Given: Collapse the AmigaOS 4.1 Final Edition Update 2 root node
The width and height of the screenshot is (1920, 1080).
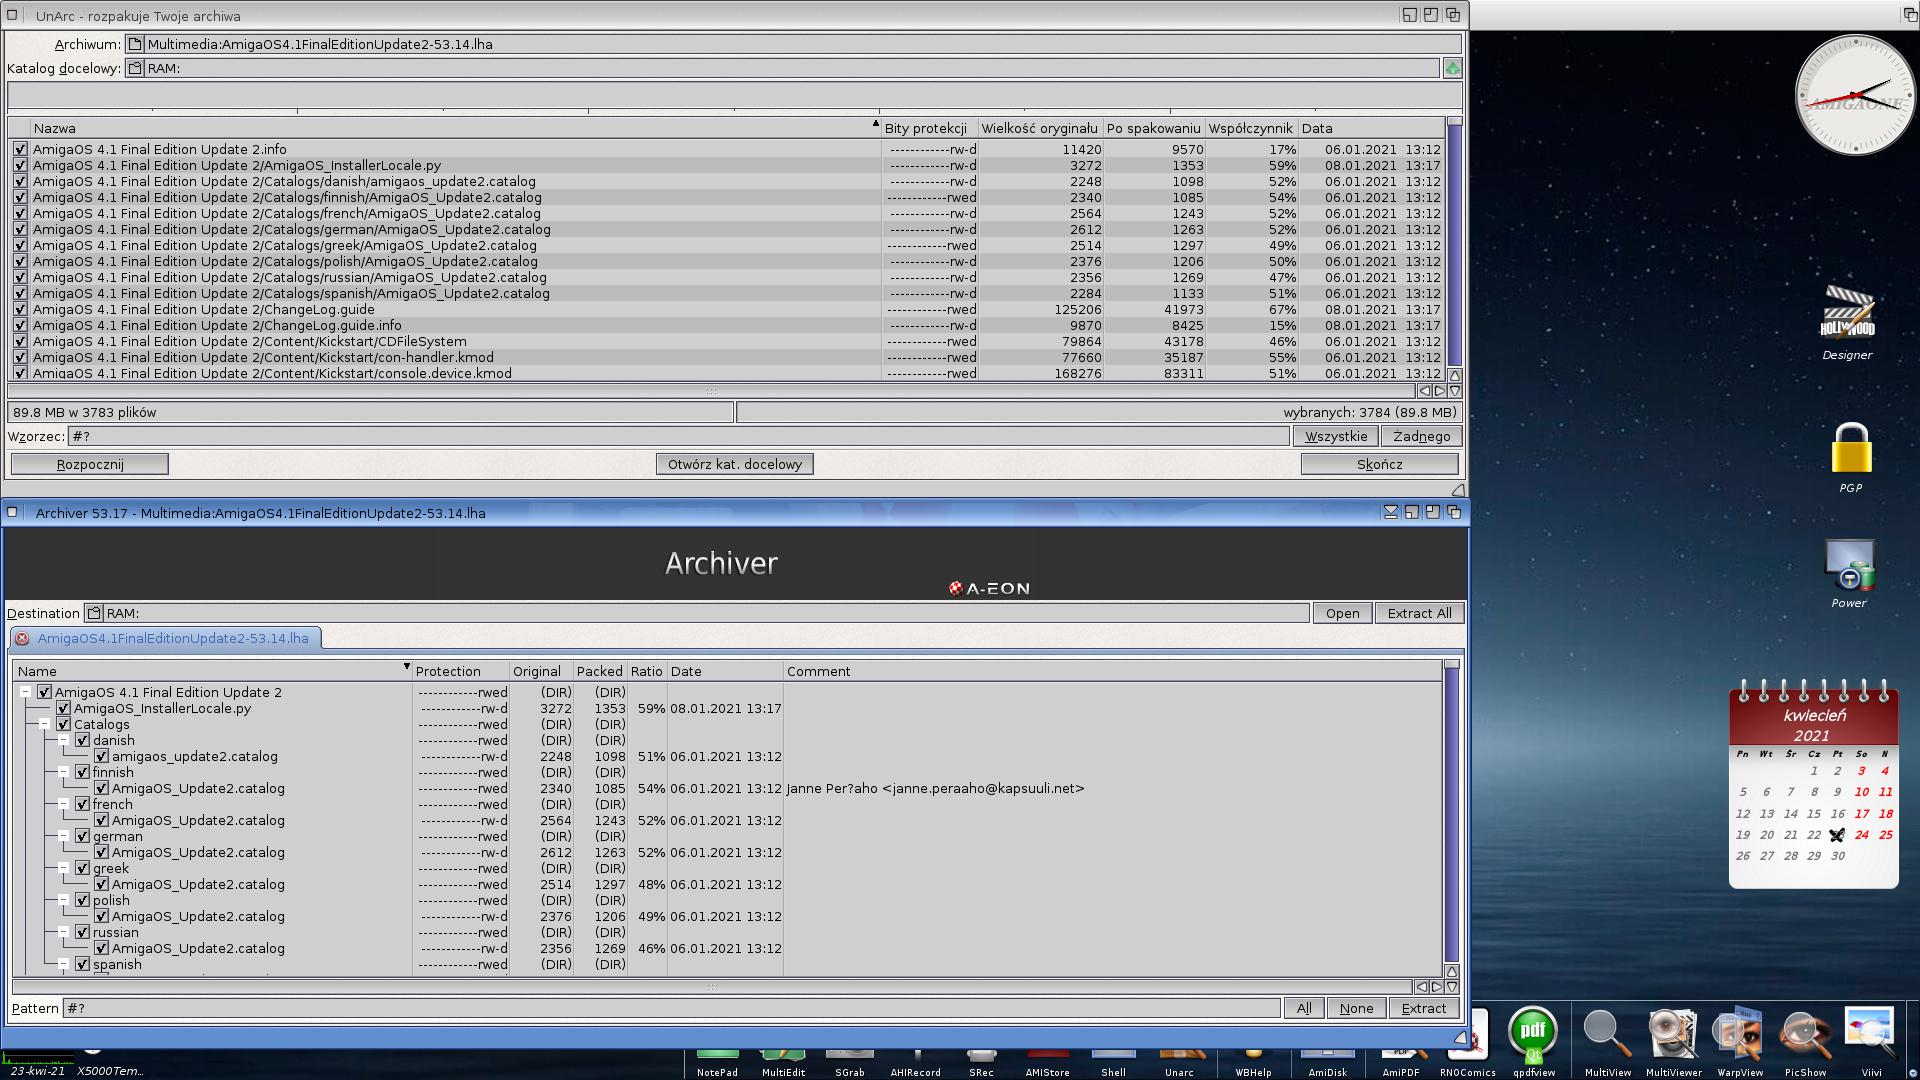Looking at the screenshot, I should [25, 692].
